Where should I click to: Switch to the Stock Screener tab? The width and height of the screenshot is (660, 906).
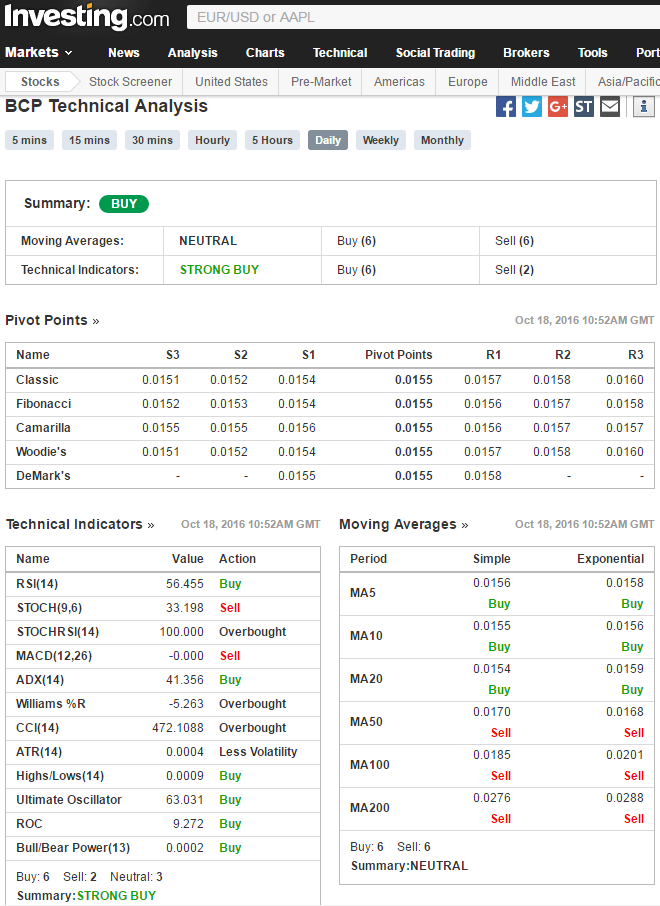[130, 82]
